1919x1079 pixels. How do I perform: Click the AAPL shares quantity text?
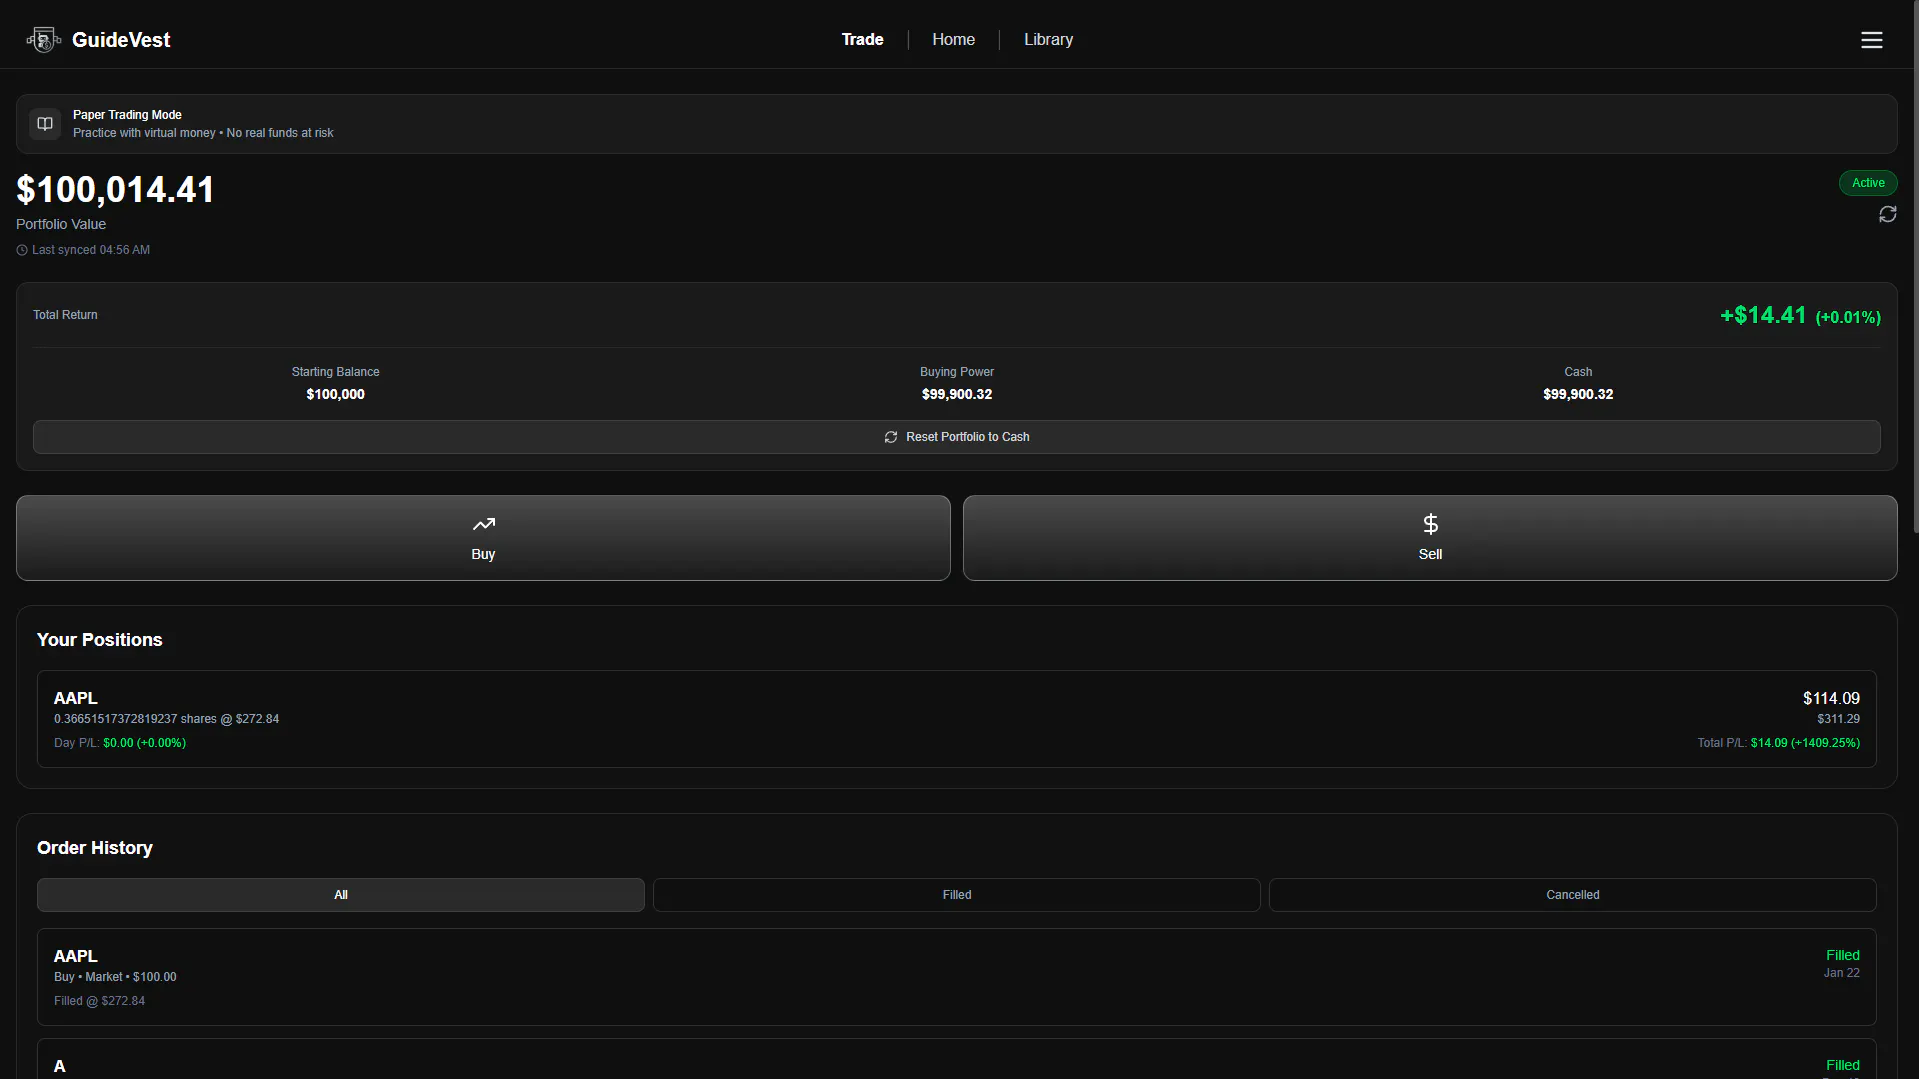click(x=166, y=719)
